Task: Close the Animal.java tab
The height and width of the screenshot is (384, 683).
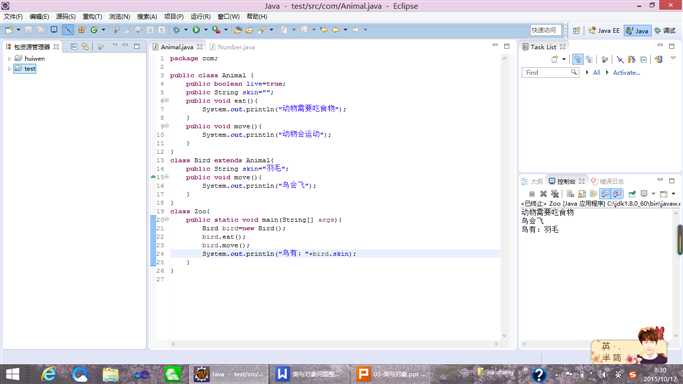Action: click(199, 47)
